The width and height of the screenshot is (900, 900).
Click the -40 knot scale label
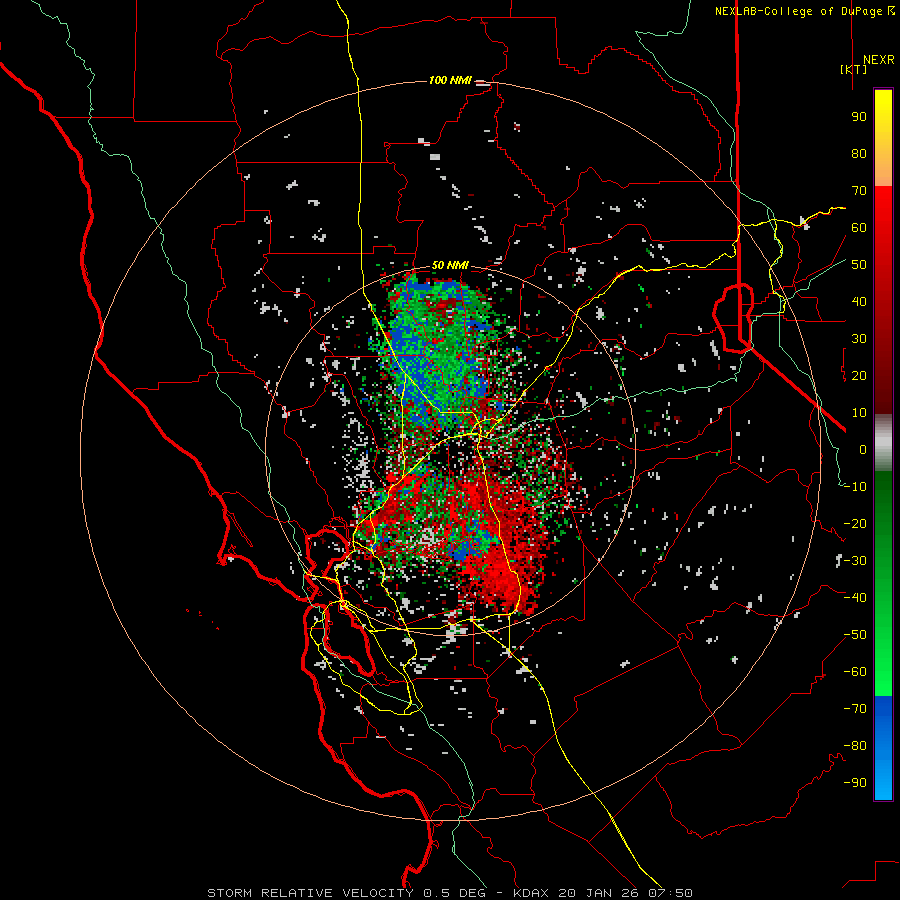[855, 598]
